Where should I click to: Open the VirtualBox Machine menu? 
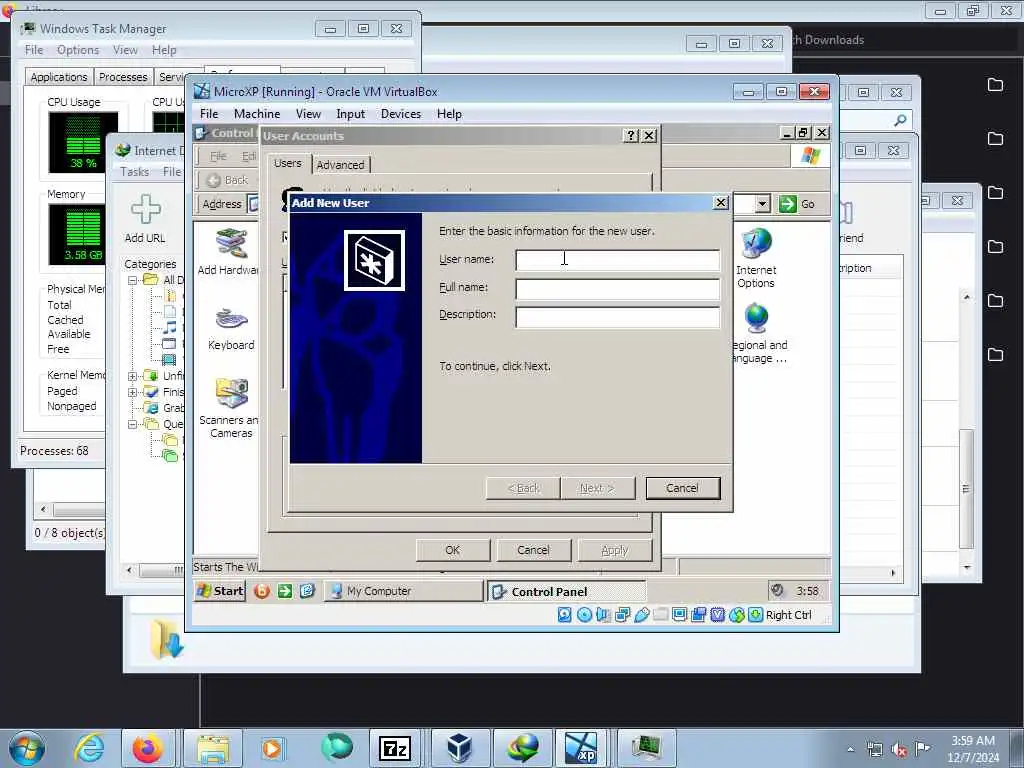point(257,114)
